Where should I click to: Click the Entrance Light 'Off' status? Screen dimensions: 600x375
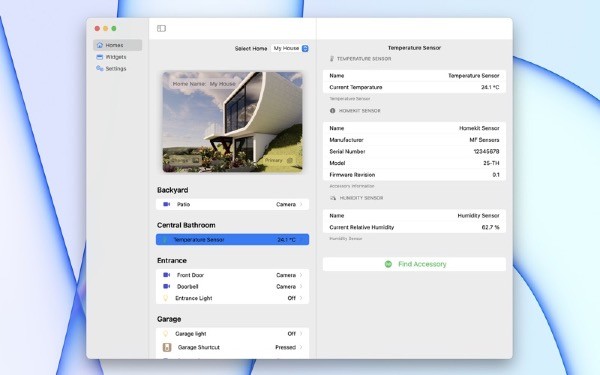(x=292, y=298)
